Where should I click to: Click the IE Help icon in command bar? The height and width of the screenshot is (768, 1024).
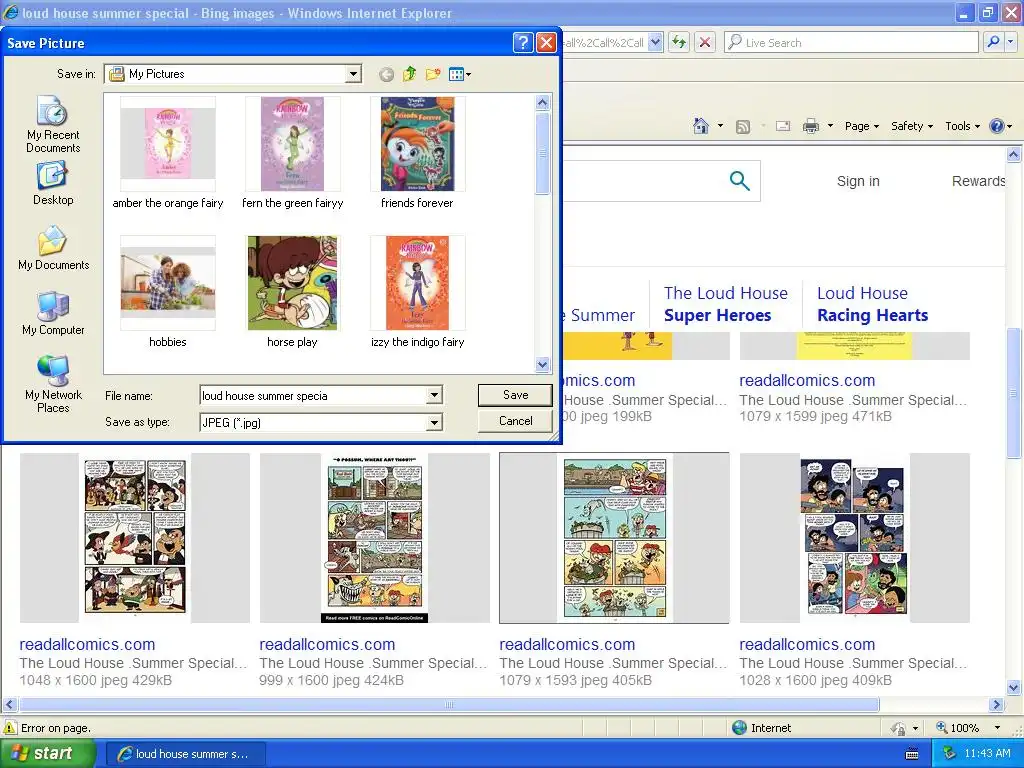click(x=997, y=126)
